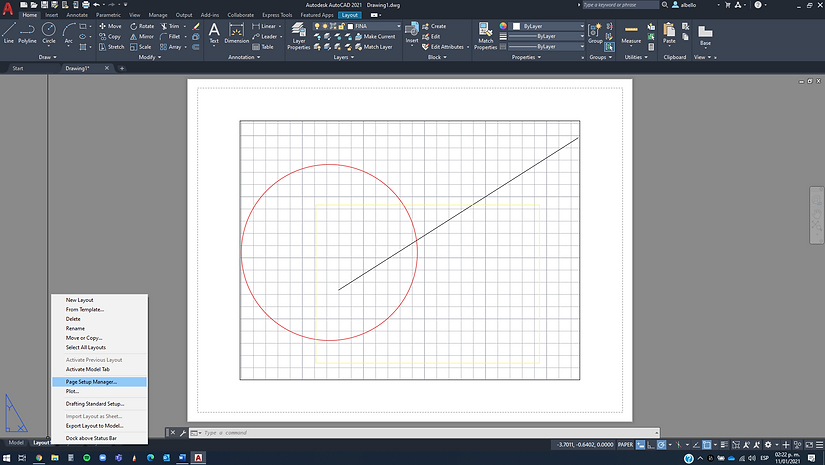Viewport: 825px width, 465px height.
Task: Toggle Clean Screen in status bar
Action: 809,445
